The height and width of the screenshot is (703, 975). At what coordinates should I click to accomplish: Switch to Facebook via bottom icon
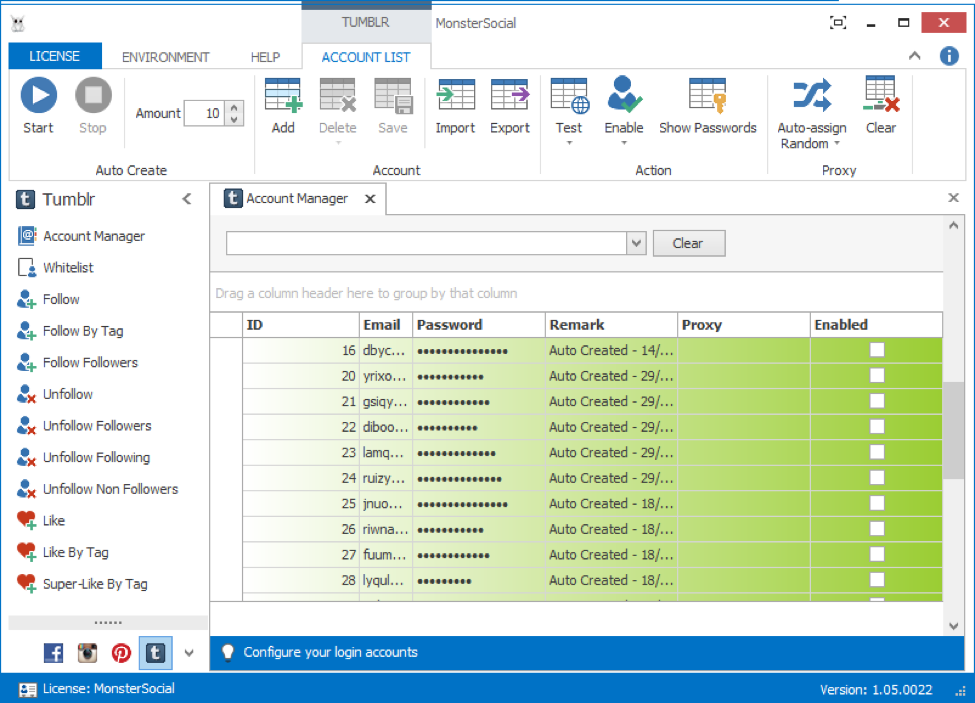pyautogui.click(x=54, y=653)
